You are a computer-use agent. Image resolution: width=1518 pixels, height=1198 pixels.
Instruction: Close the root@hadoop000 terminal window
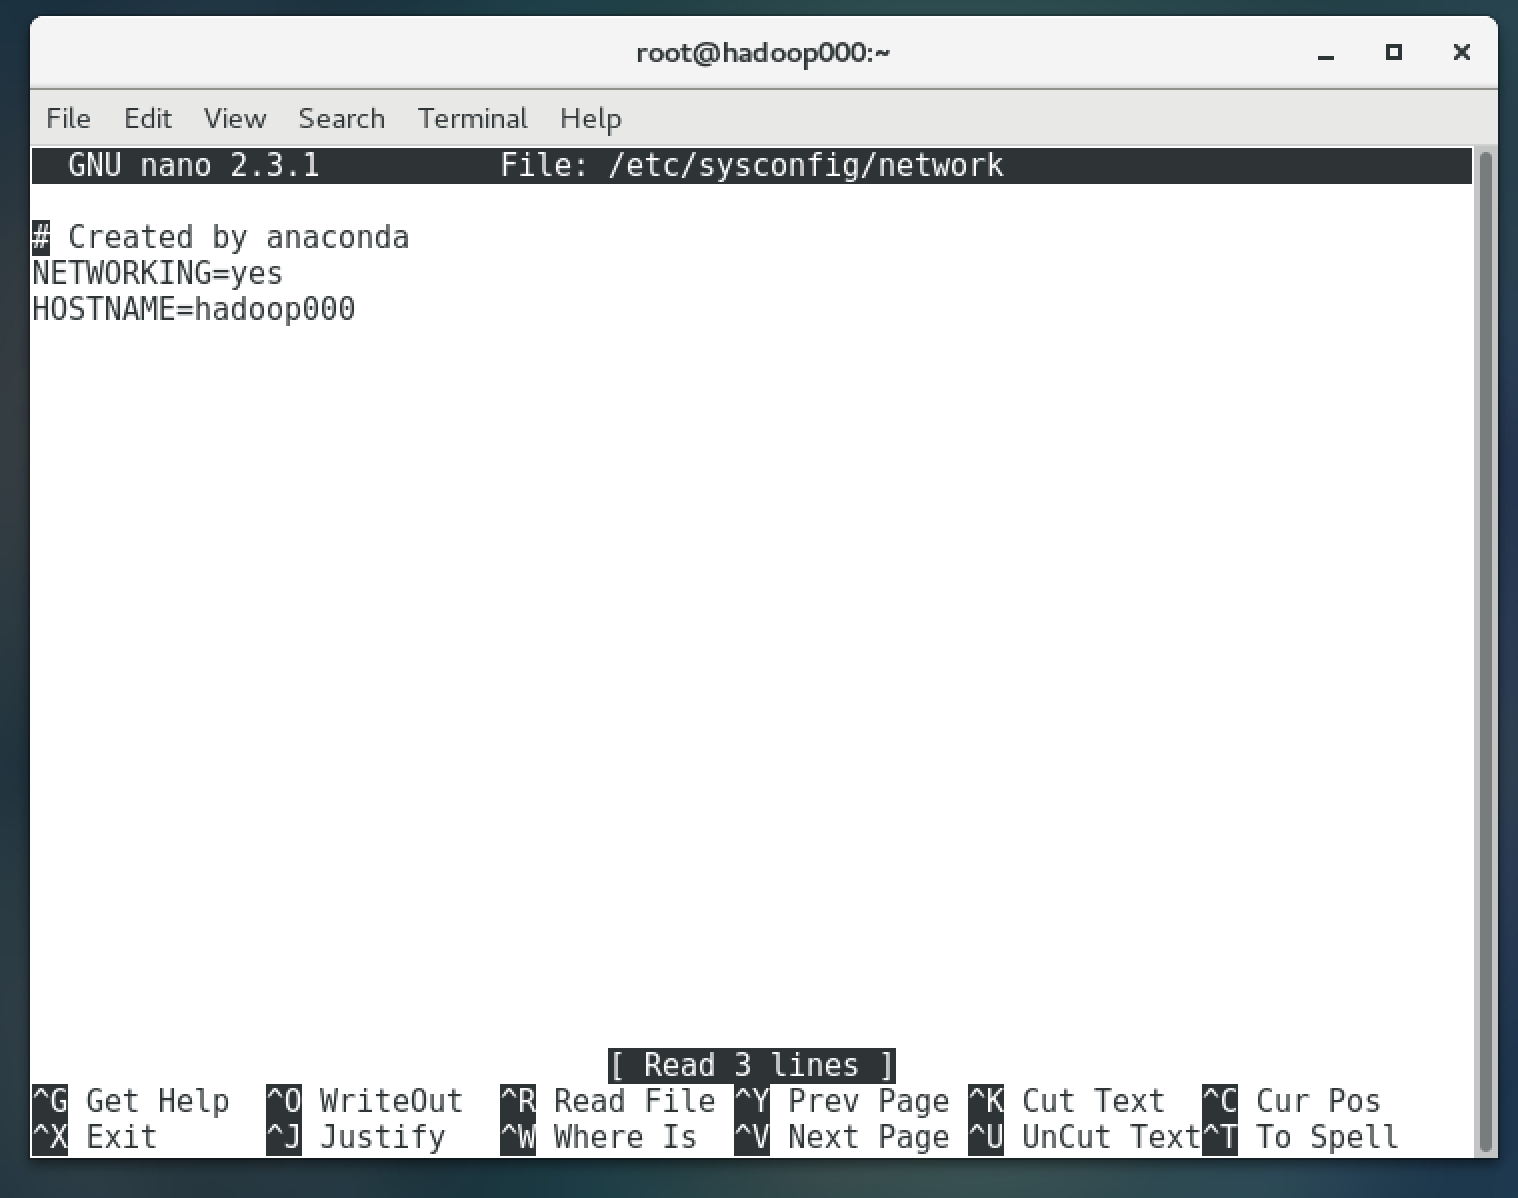tap(1461, 52)
